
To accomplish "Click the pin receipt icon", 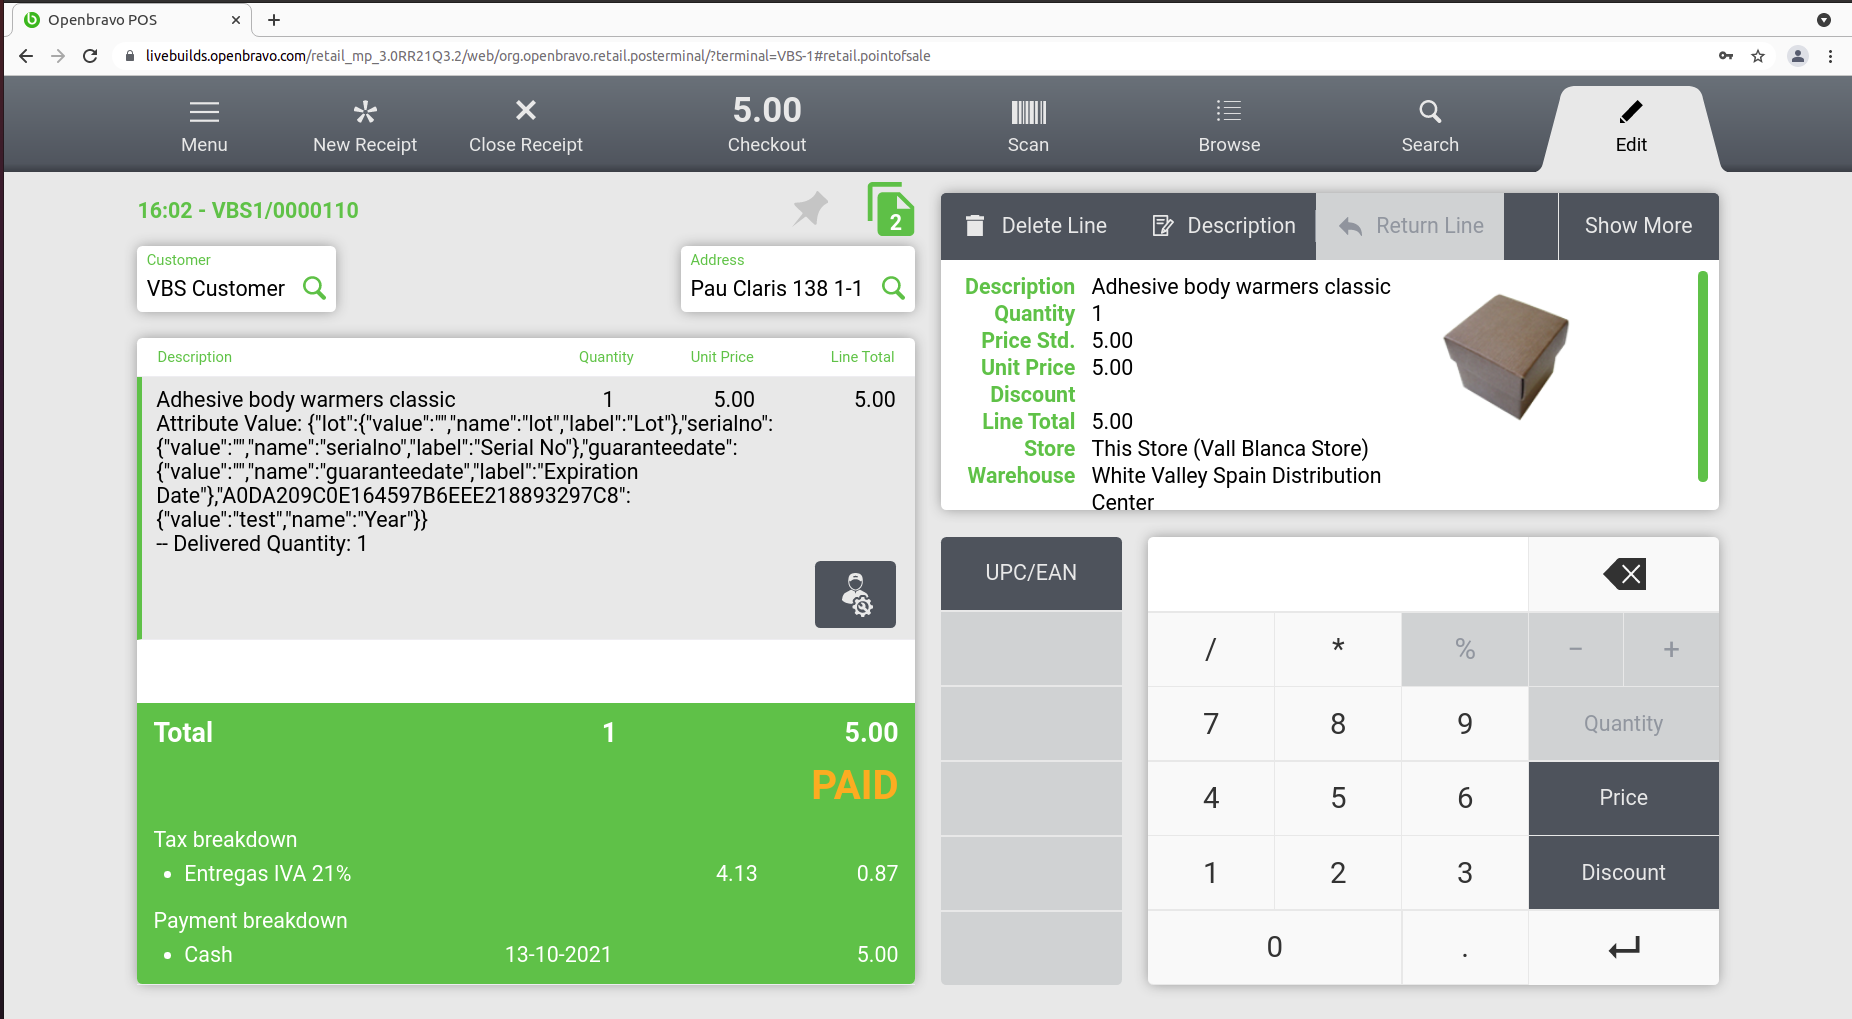I will pyautogui.click(x=811, y=208).
